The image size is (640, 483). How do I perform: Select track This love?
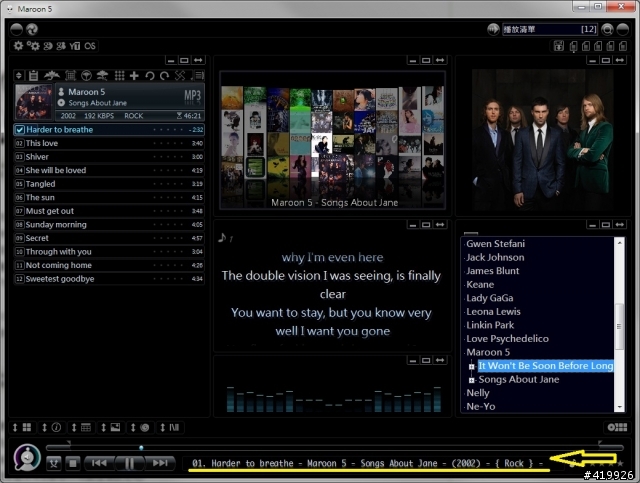[x=109, y=143]
